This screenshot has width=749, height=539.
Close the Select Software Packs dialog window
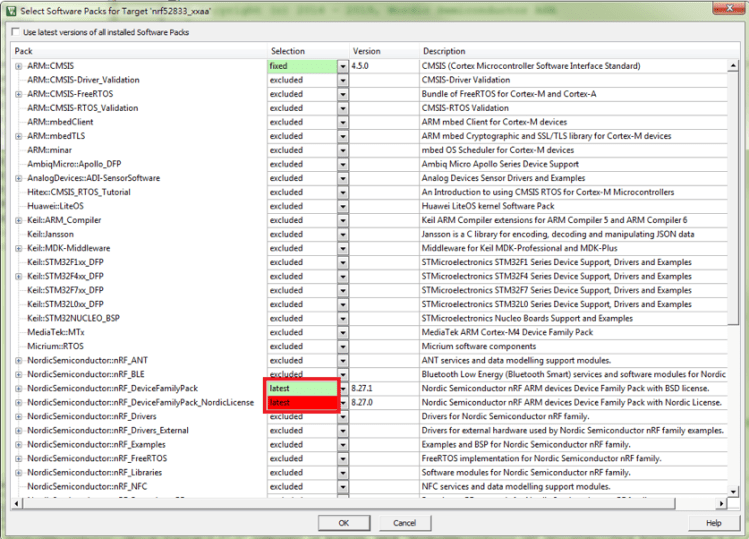pyautogui.click(x=729, y=8)
